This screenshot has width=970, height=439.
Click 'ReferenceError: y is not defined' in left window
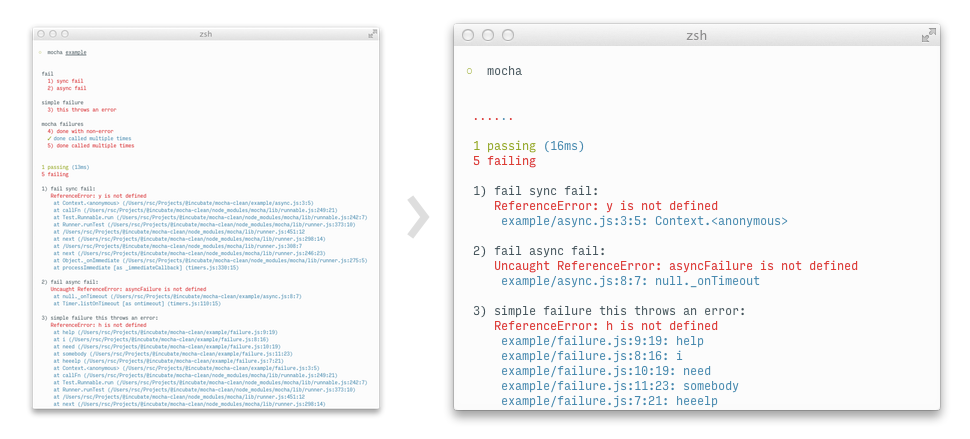click(x=98, y=196)
